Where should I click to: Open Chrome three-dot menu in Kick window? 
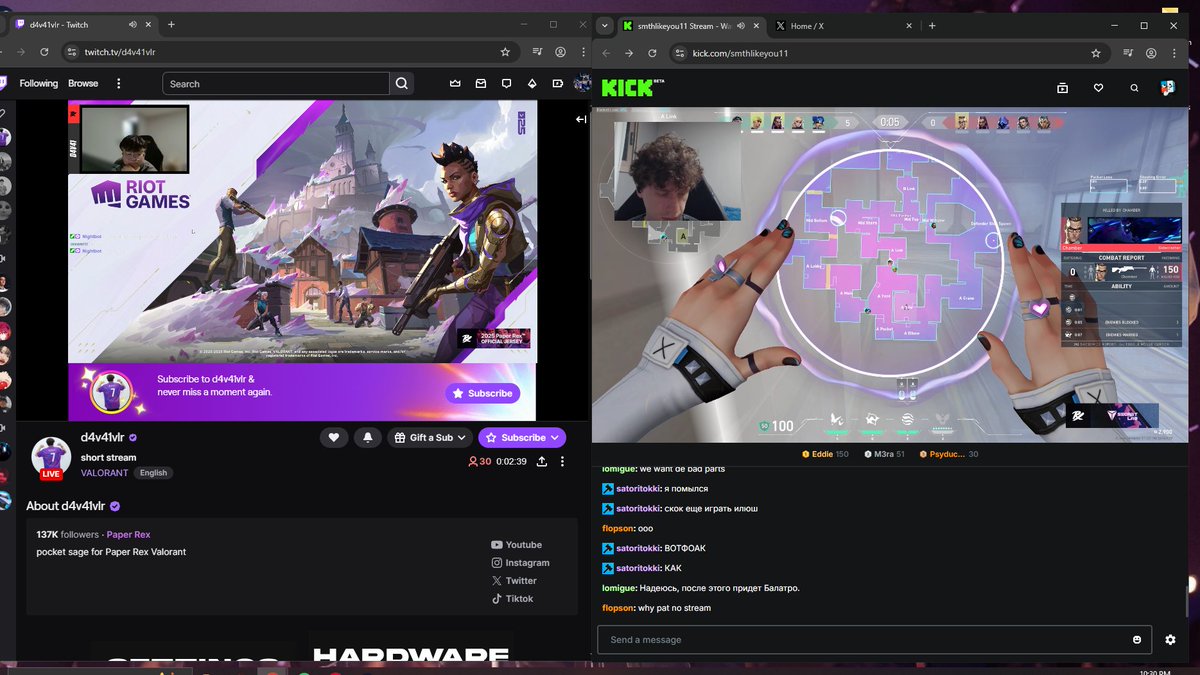[1173, 53]
